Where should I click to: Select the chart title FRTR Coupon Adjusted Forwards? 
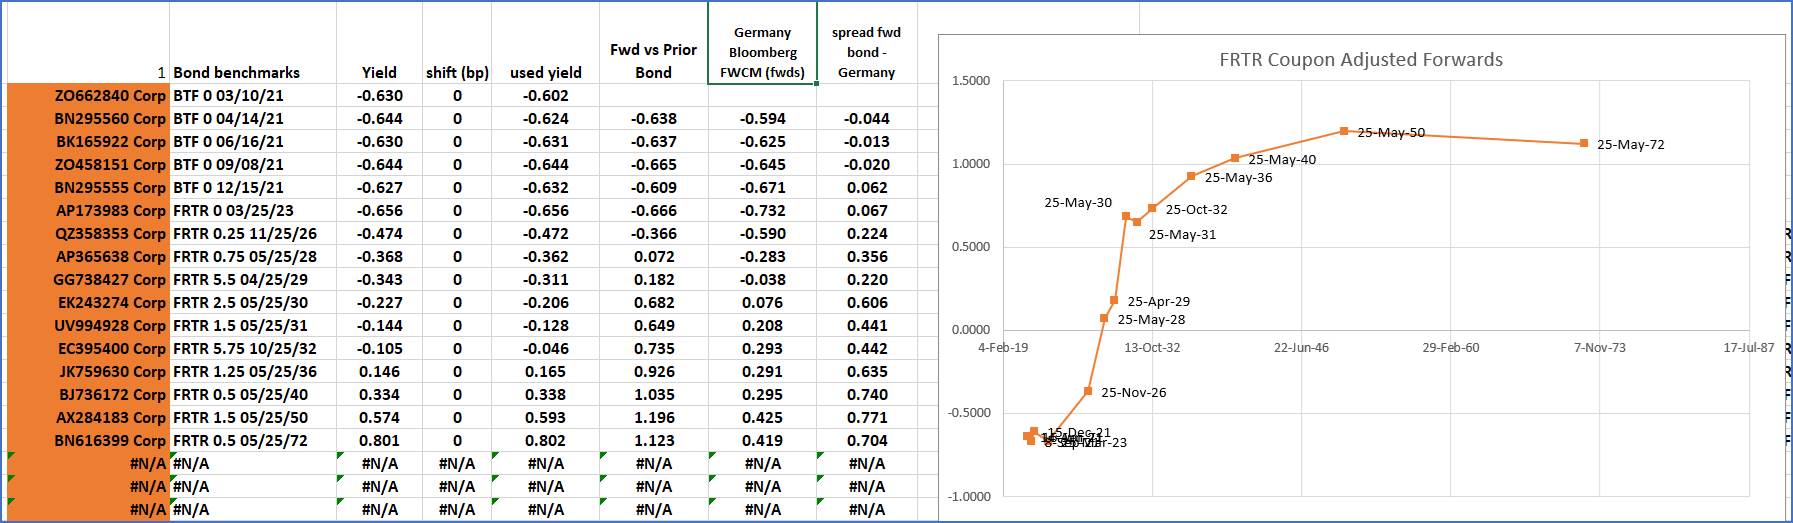coord(1360,60)
